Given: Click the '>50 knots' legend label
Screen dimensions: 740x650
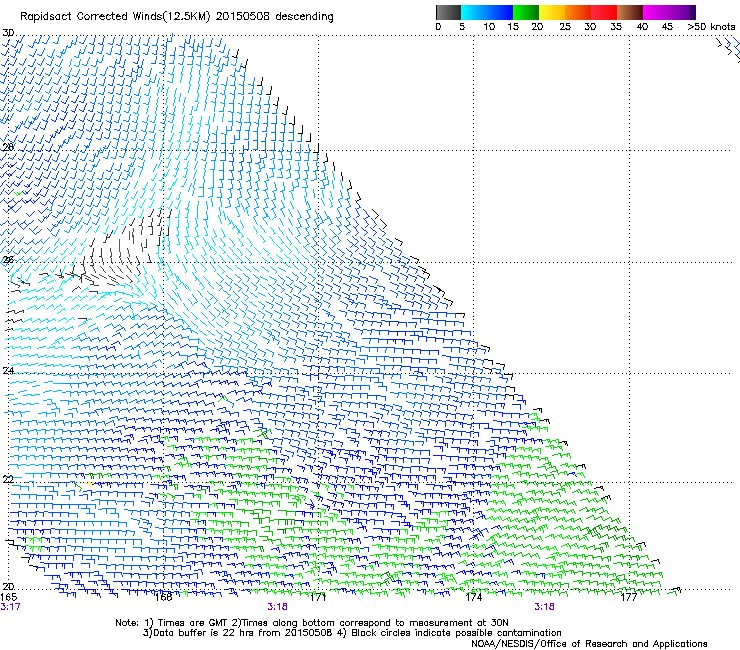Looking at the screenshot, I should [711, 27].
